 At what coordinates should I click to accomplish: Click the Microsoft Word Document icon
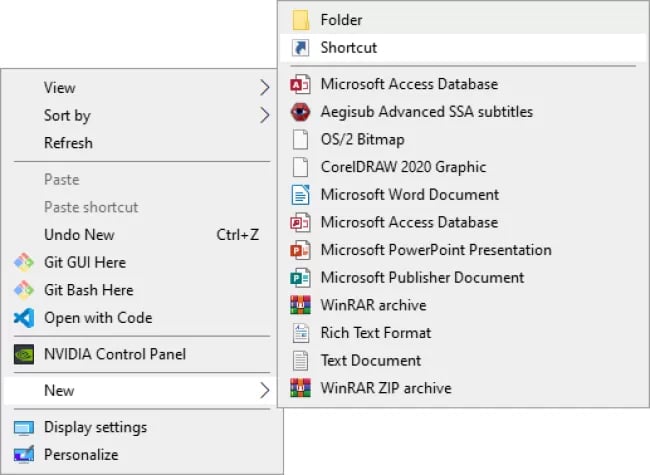pyautogui.click(x=301, y=195)
